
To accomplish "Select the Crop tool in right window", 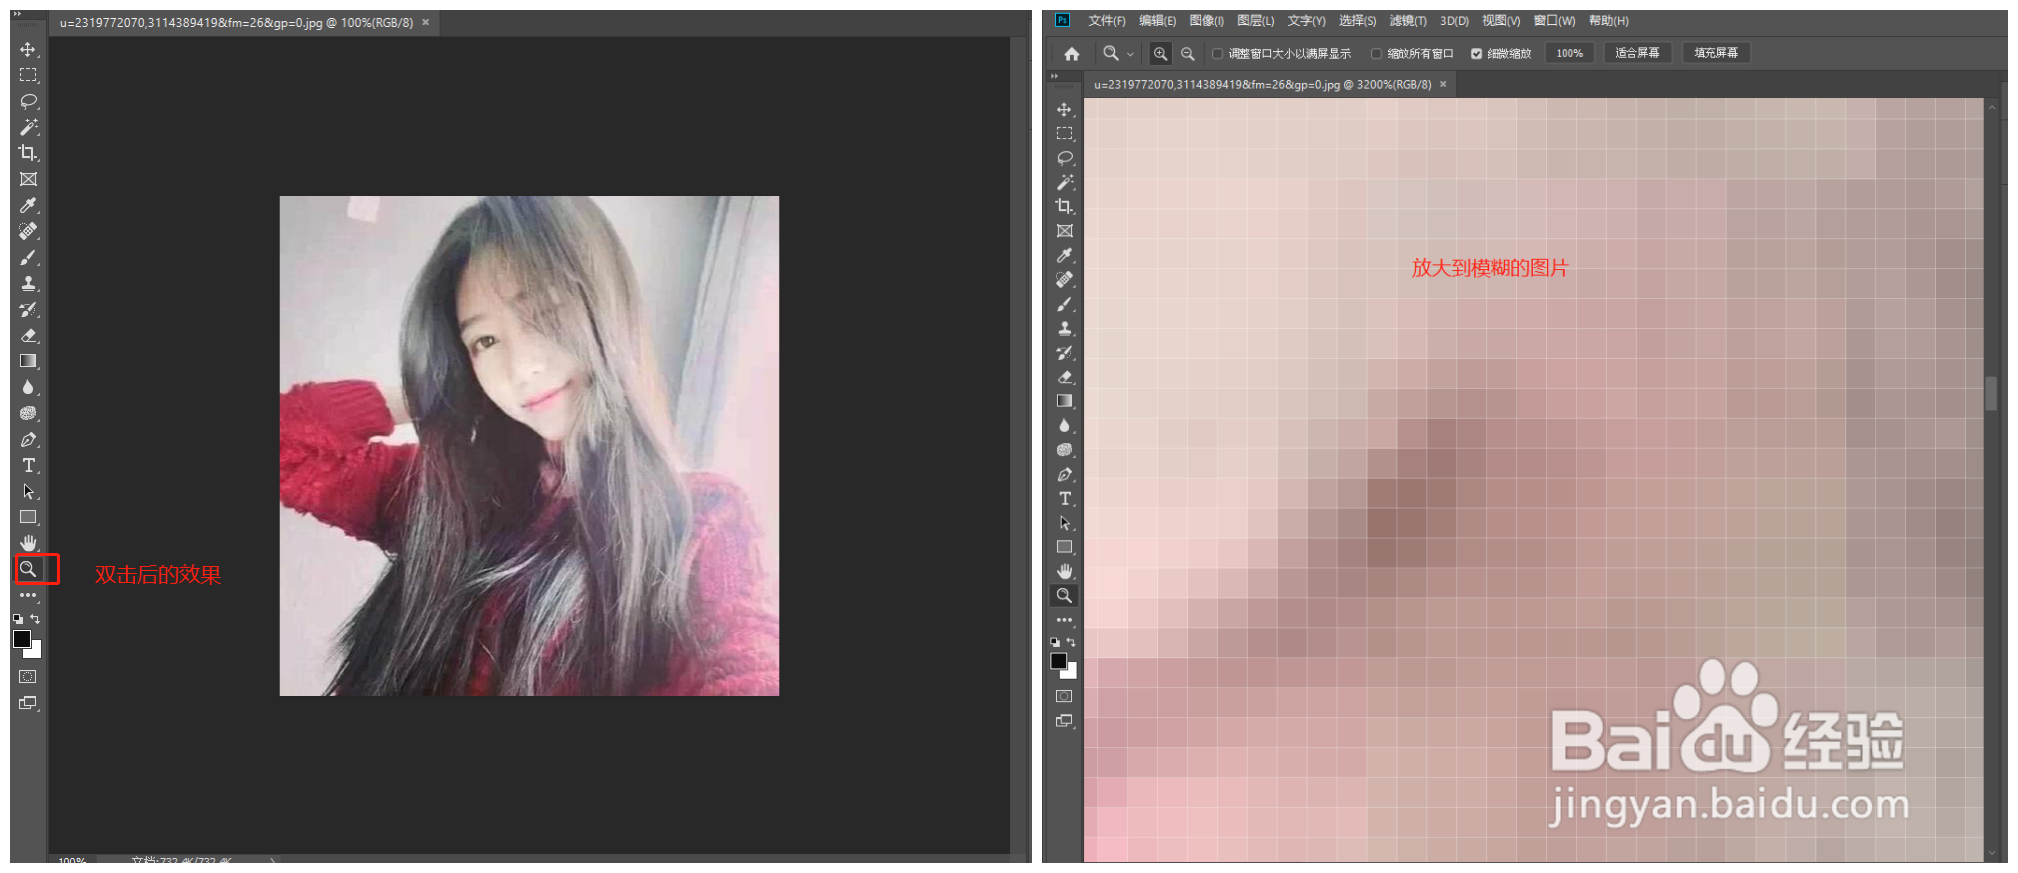I will point(1064,206).
